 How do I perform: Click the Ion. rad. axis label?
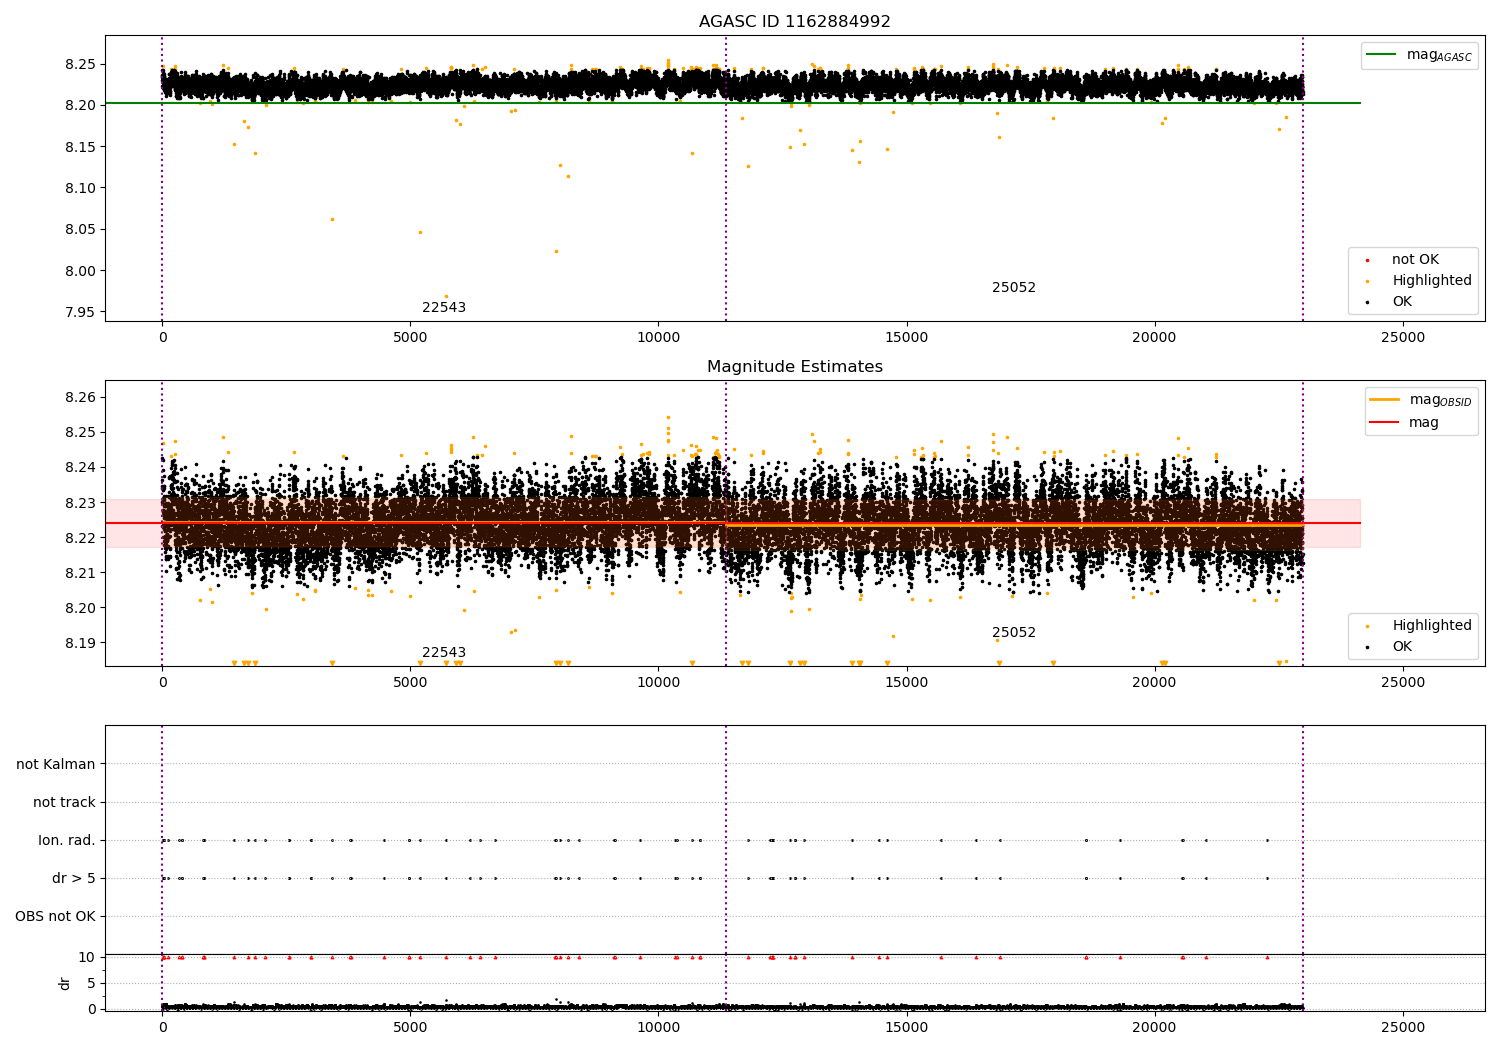coord(67,841)
